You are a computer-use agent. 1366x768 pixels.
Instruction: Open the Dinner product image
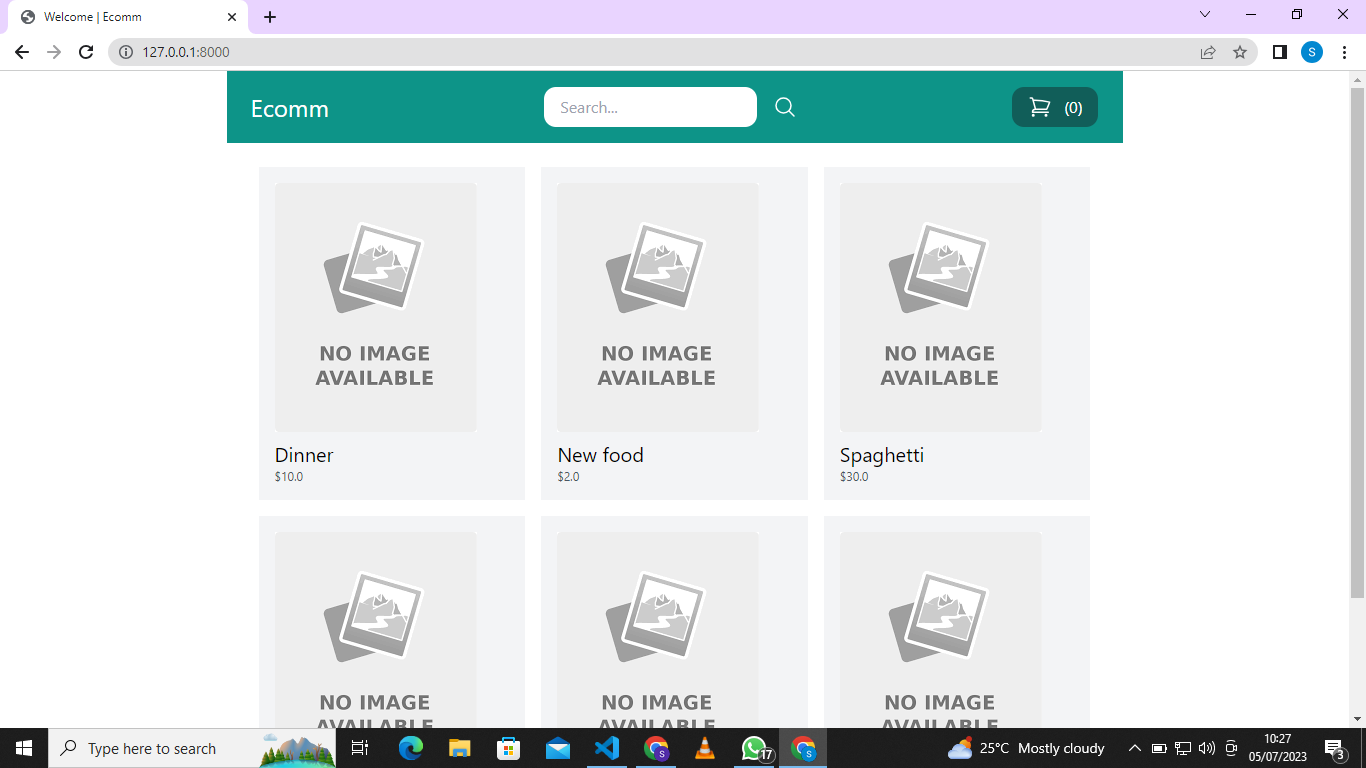pos(376,307)
